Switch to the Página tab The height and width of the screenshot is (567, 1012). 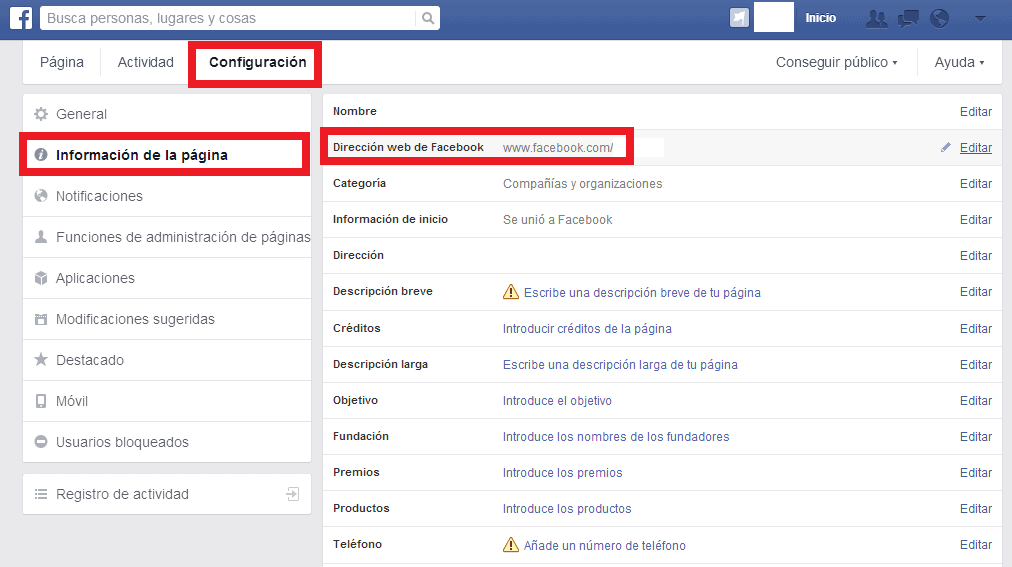point(62,62)
